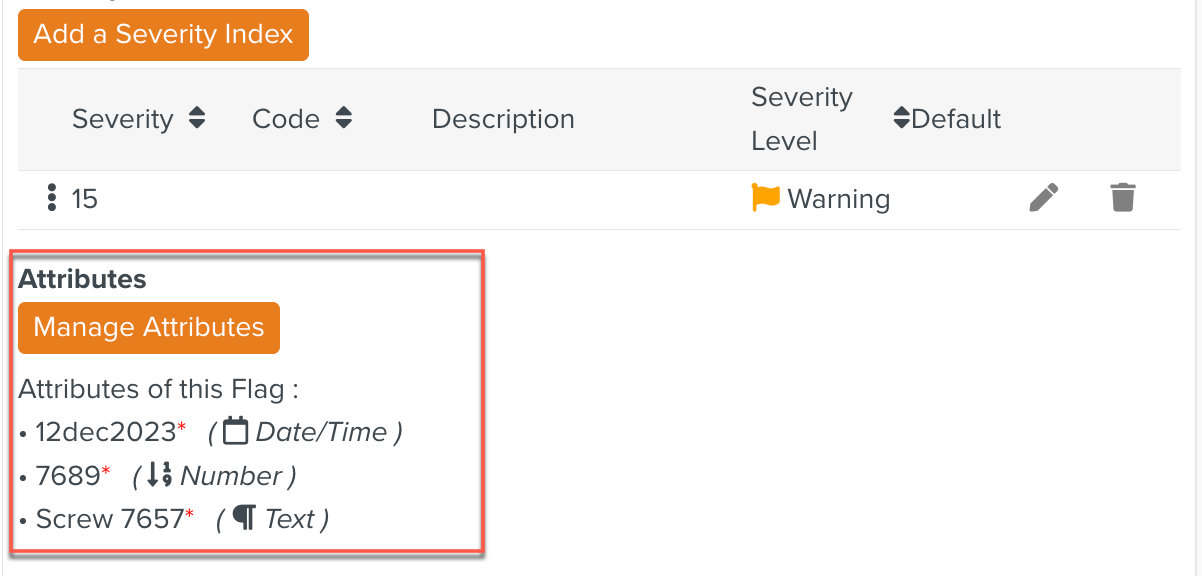Edit severity row with pencil icon

[1043, 198]
